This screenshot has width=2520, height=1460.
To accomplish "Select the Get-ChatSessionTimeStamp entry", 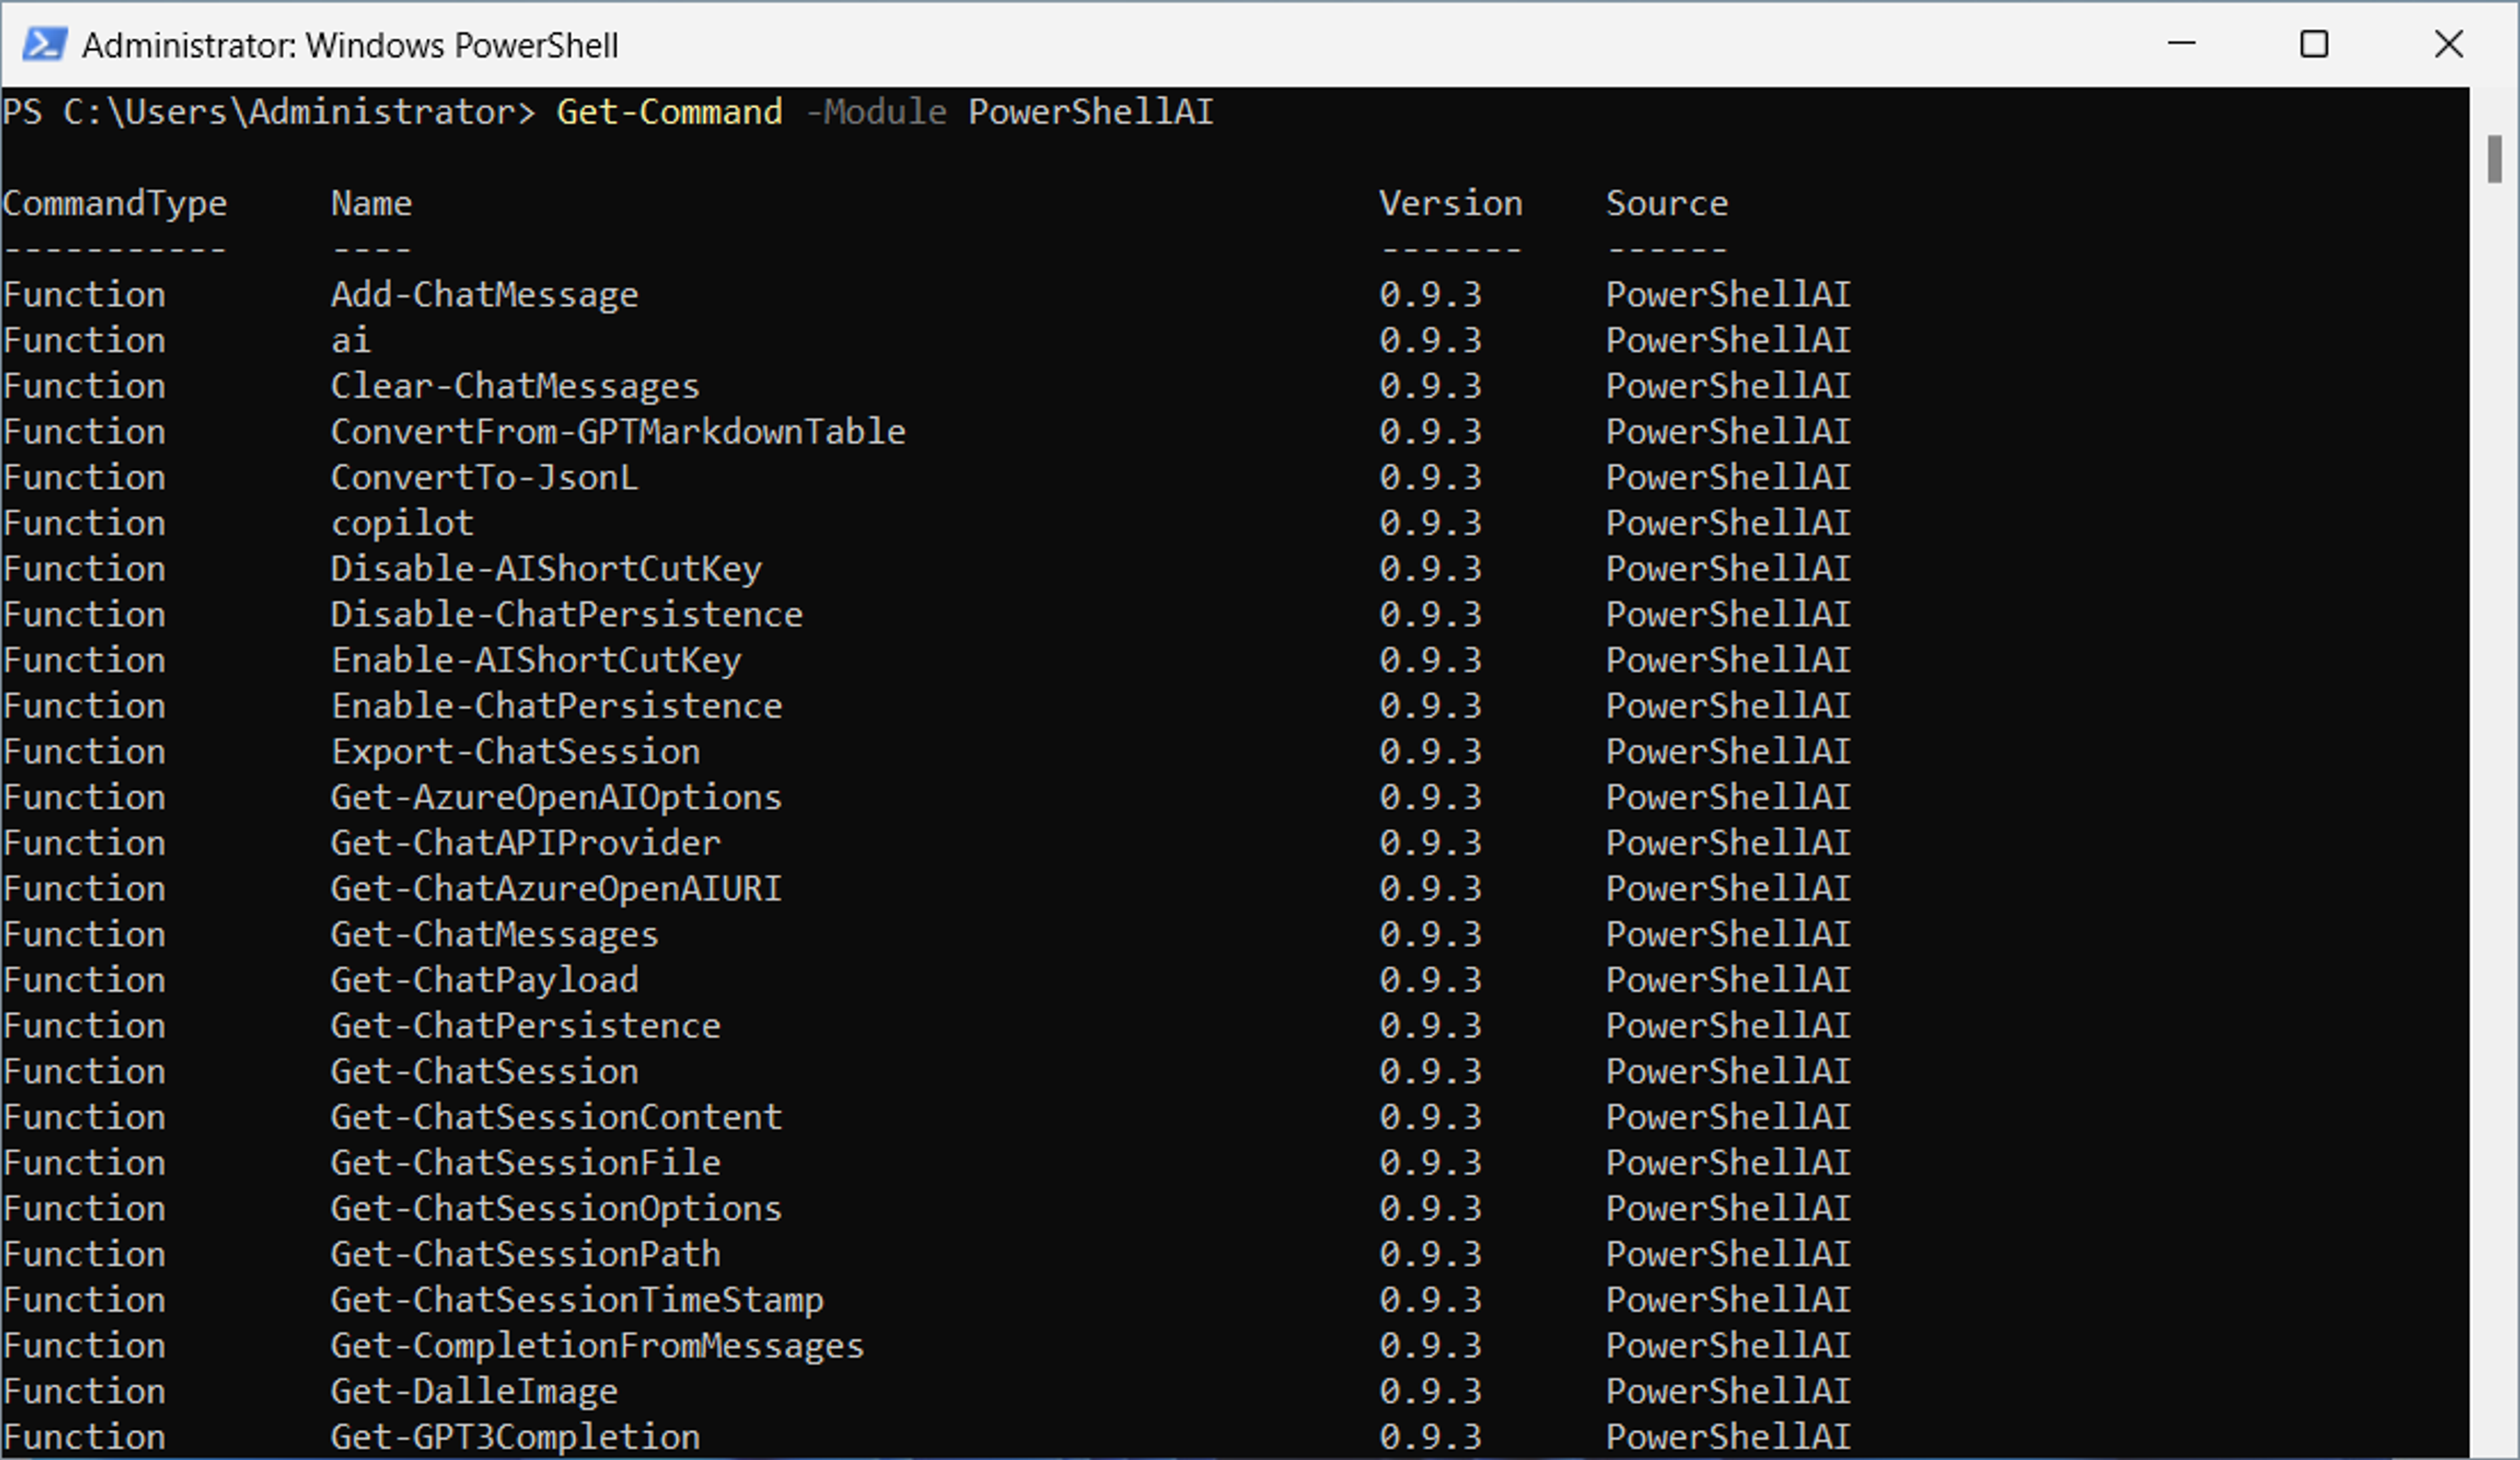I will [x=577, y=1301].
